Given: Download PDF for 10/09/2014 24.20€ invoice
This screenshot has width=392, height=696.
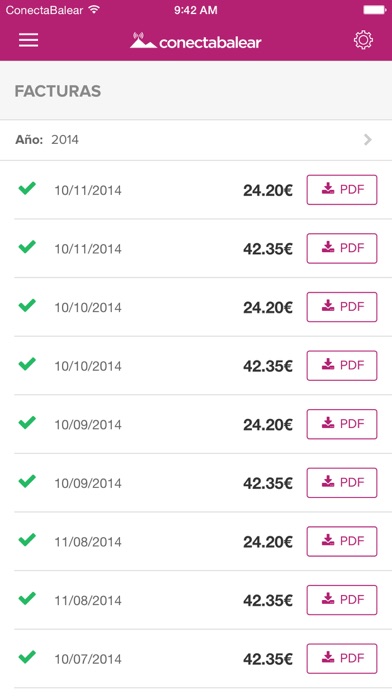Looking at the screenshot, I should tap(342, 424).
